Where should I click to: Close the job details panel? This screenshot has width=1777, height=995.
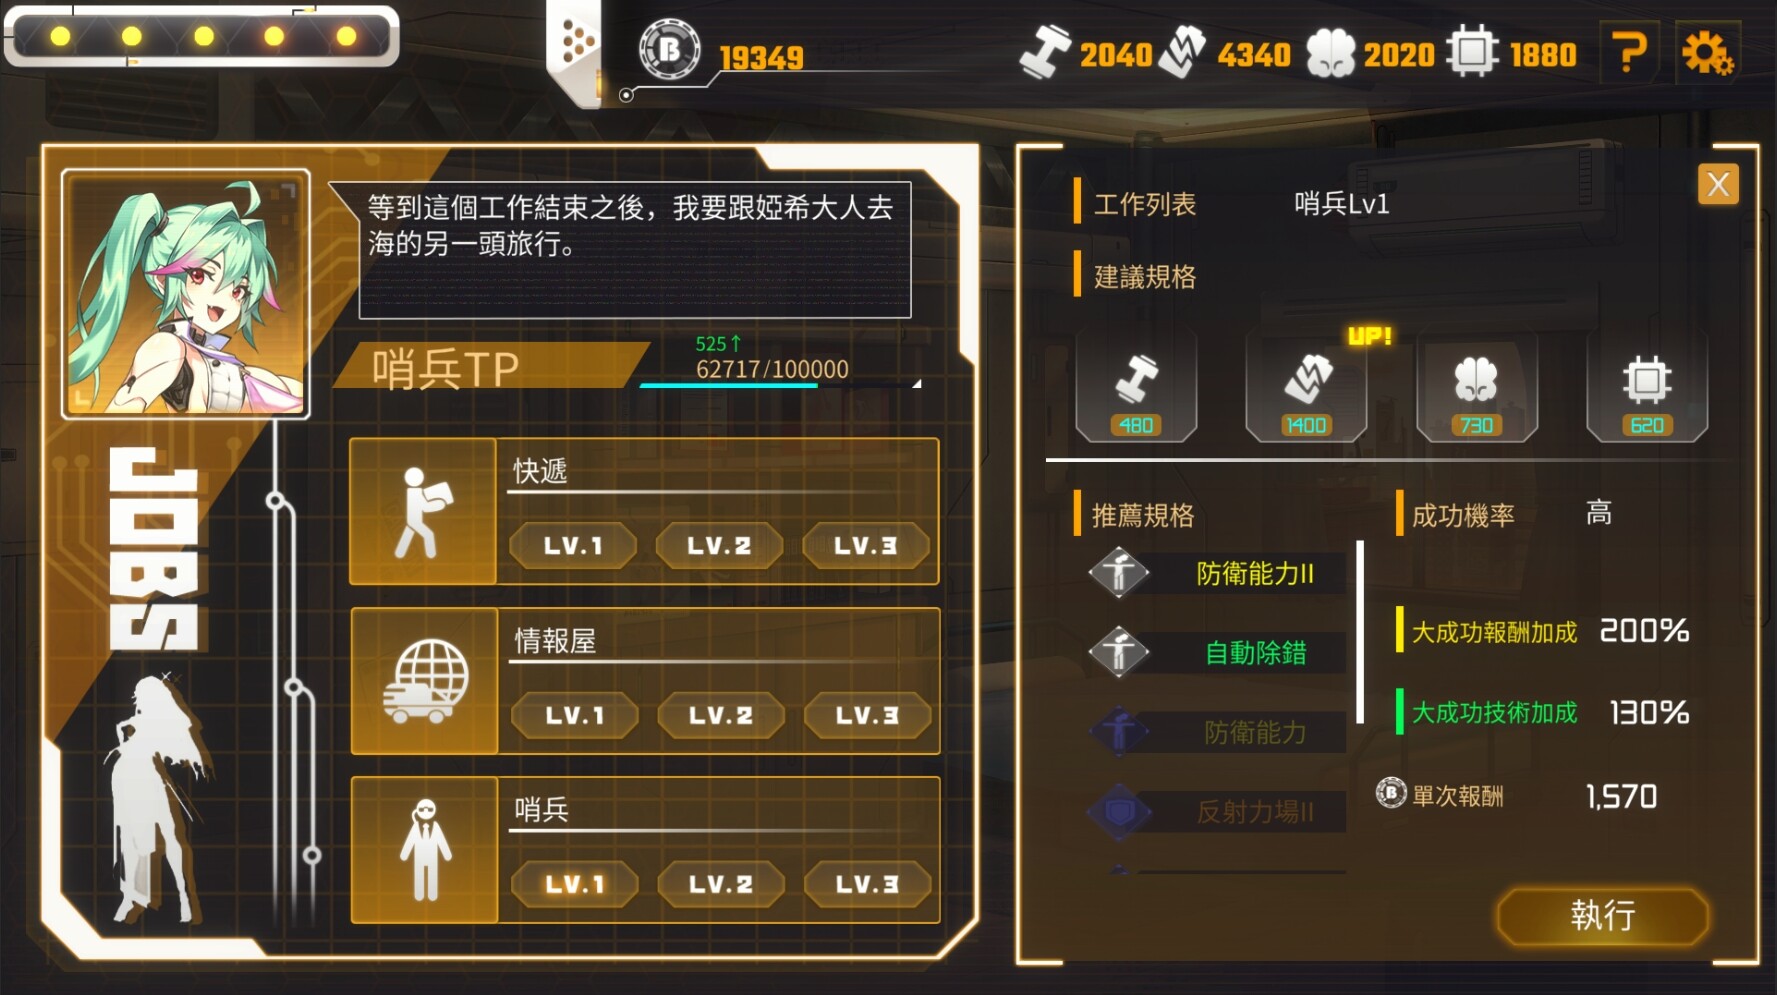[1718, 184]
